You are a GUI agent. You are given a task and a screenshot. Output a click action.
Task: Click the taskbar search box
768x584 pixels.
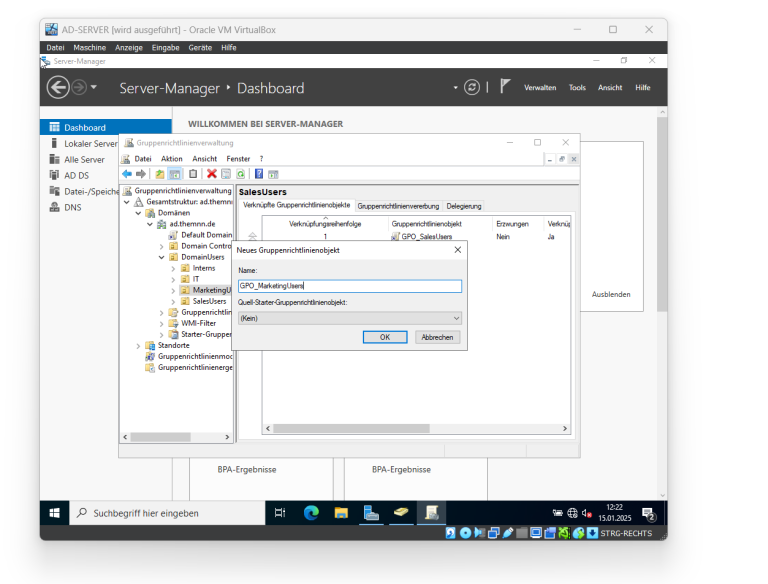point(167,513)
